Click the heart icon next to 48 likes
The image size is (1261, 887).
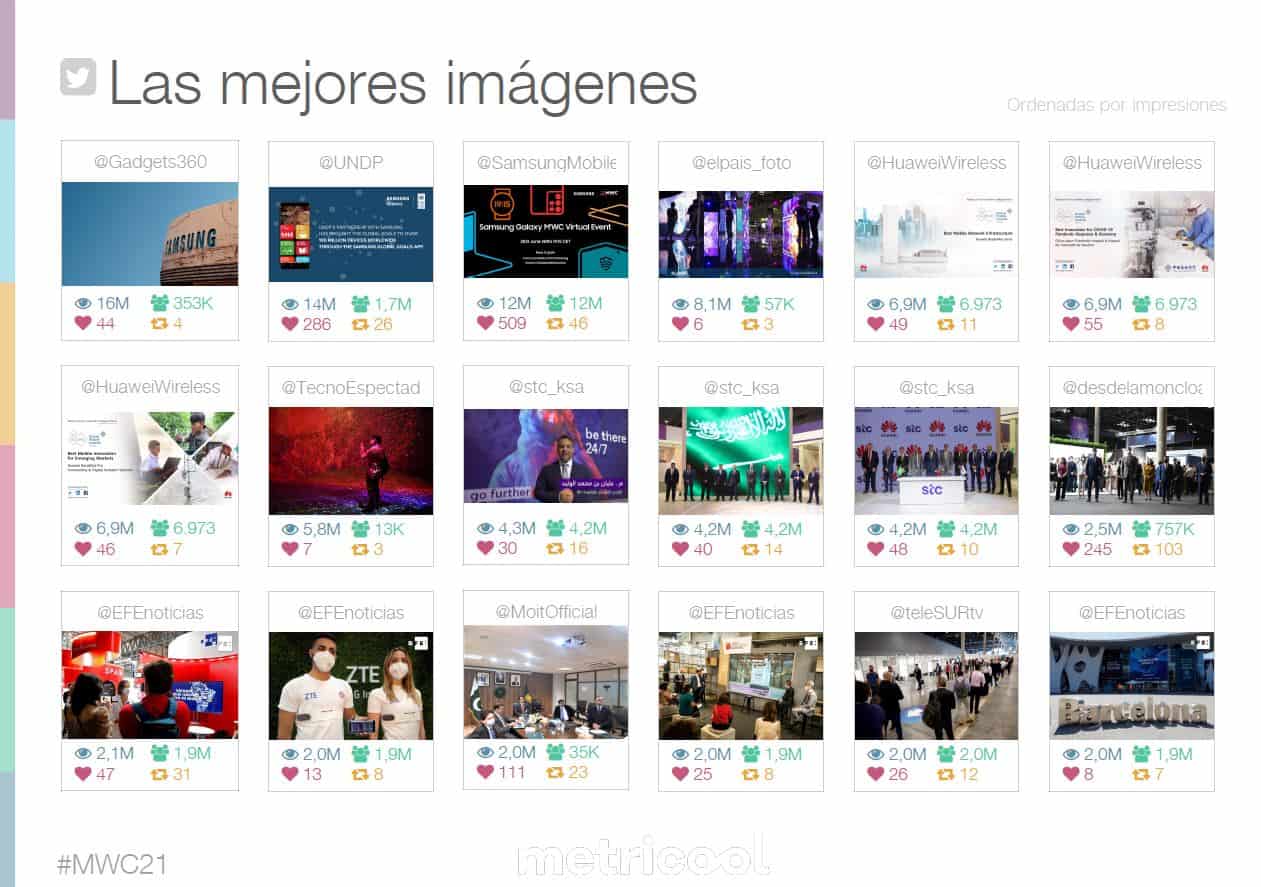[876, 548]
